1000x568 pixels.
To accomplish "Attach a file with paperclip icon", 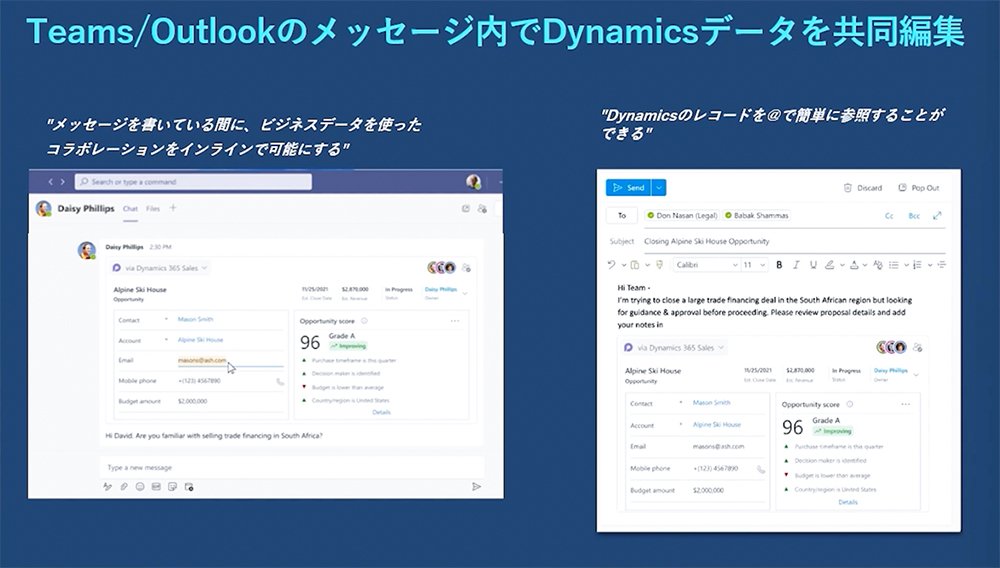I will coord(124,486).
